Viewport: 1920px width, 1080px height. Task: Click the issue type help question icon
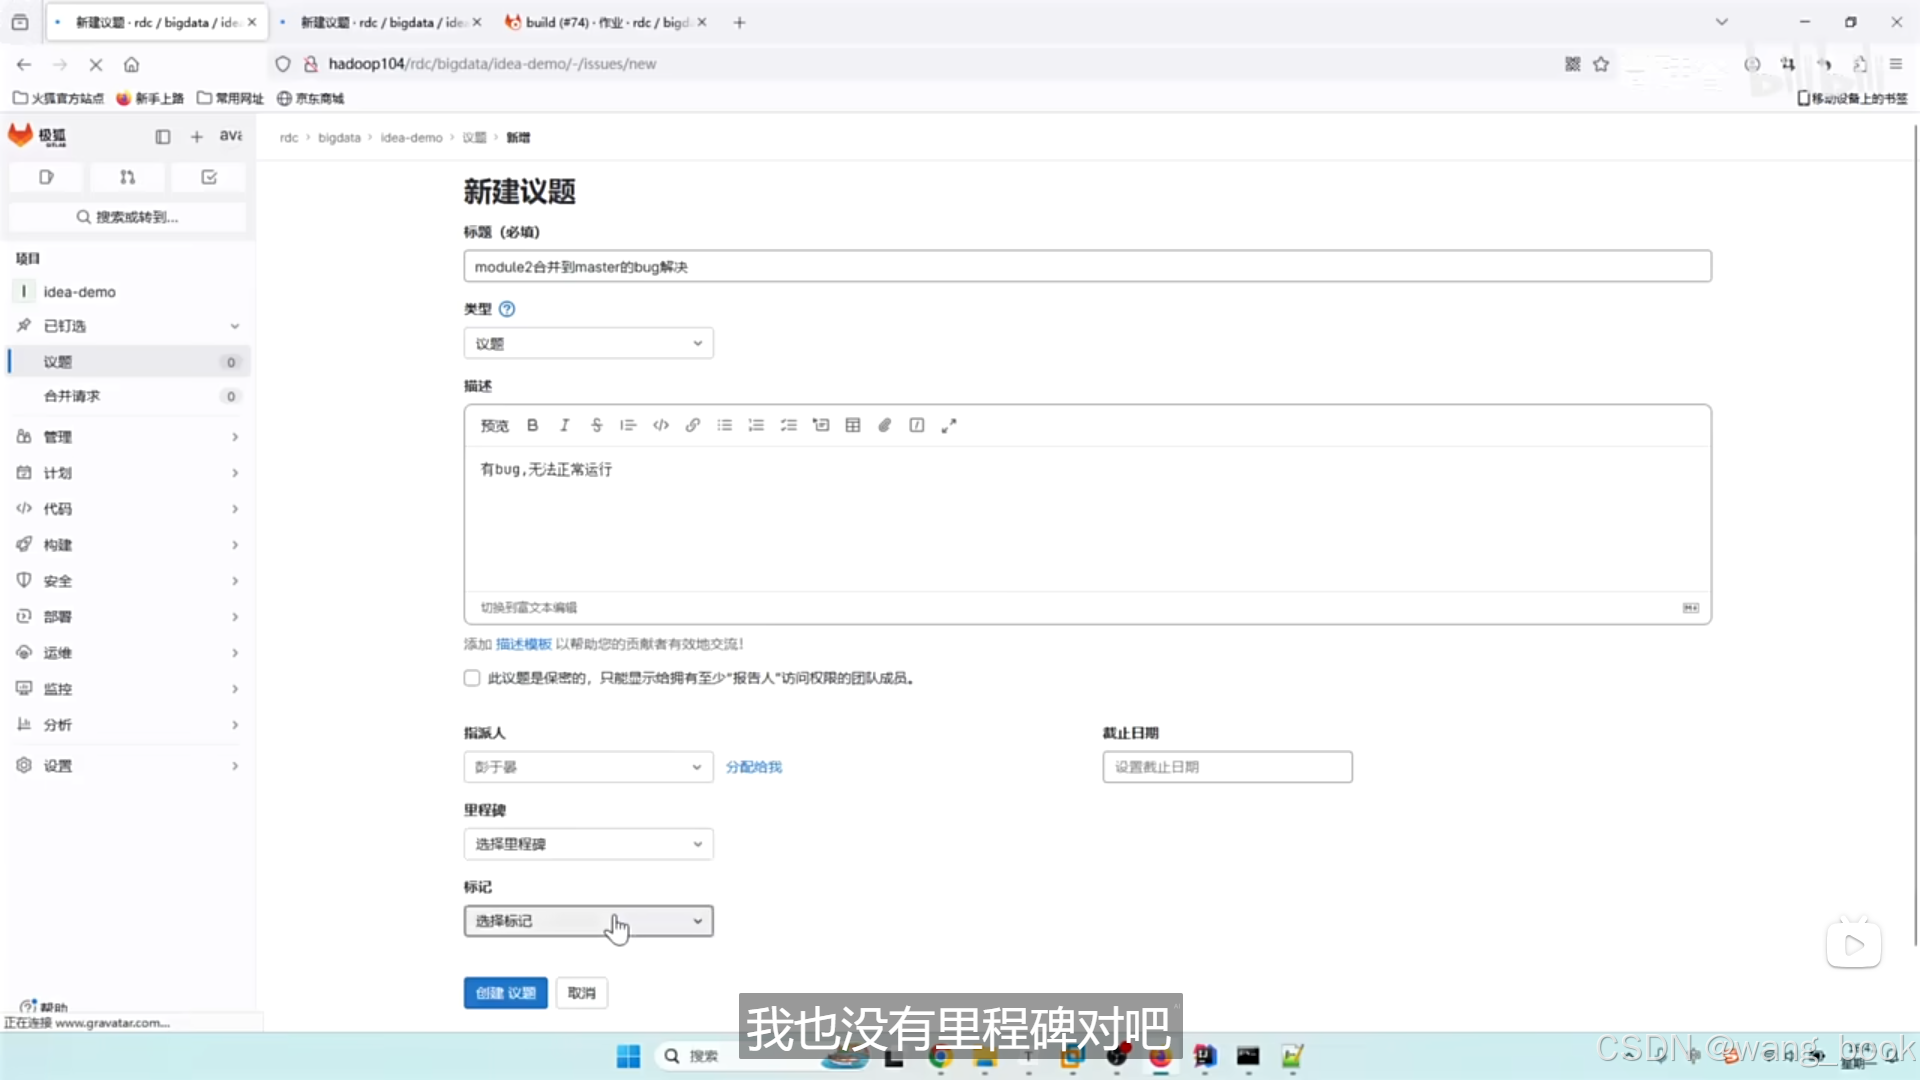coord(507,309)
